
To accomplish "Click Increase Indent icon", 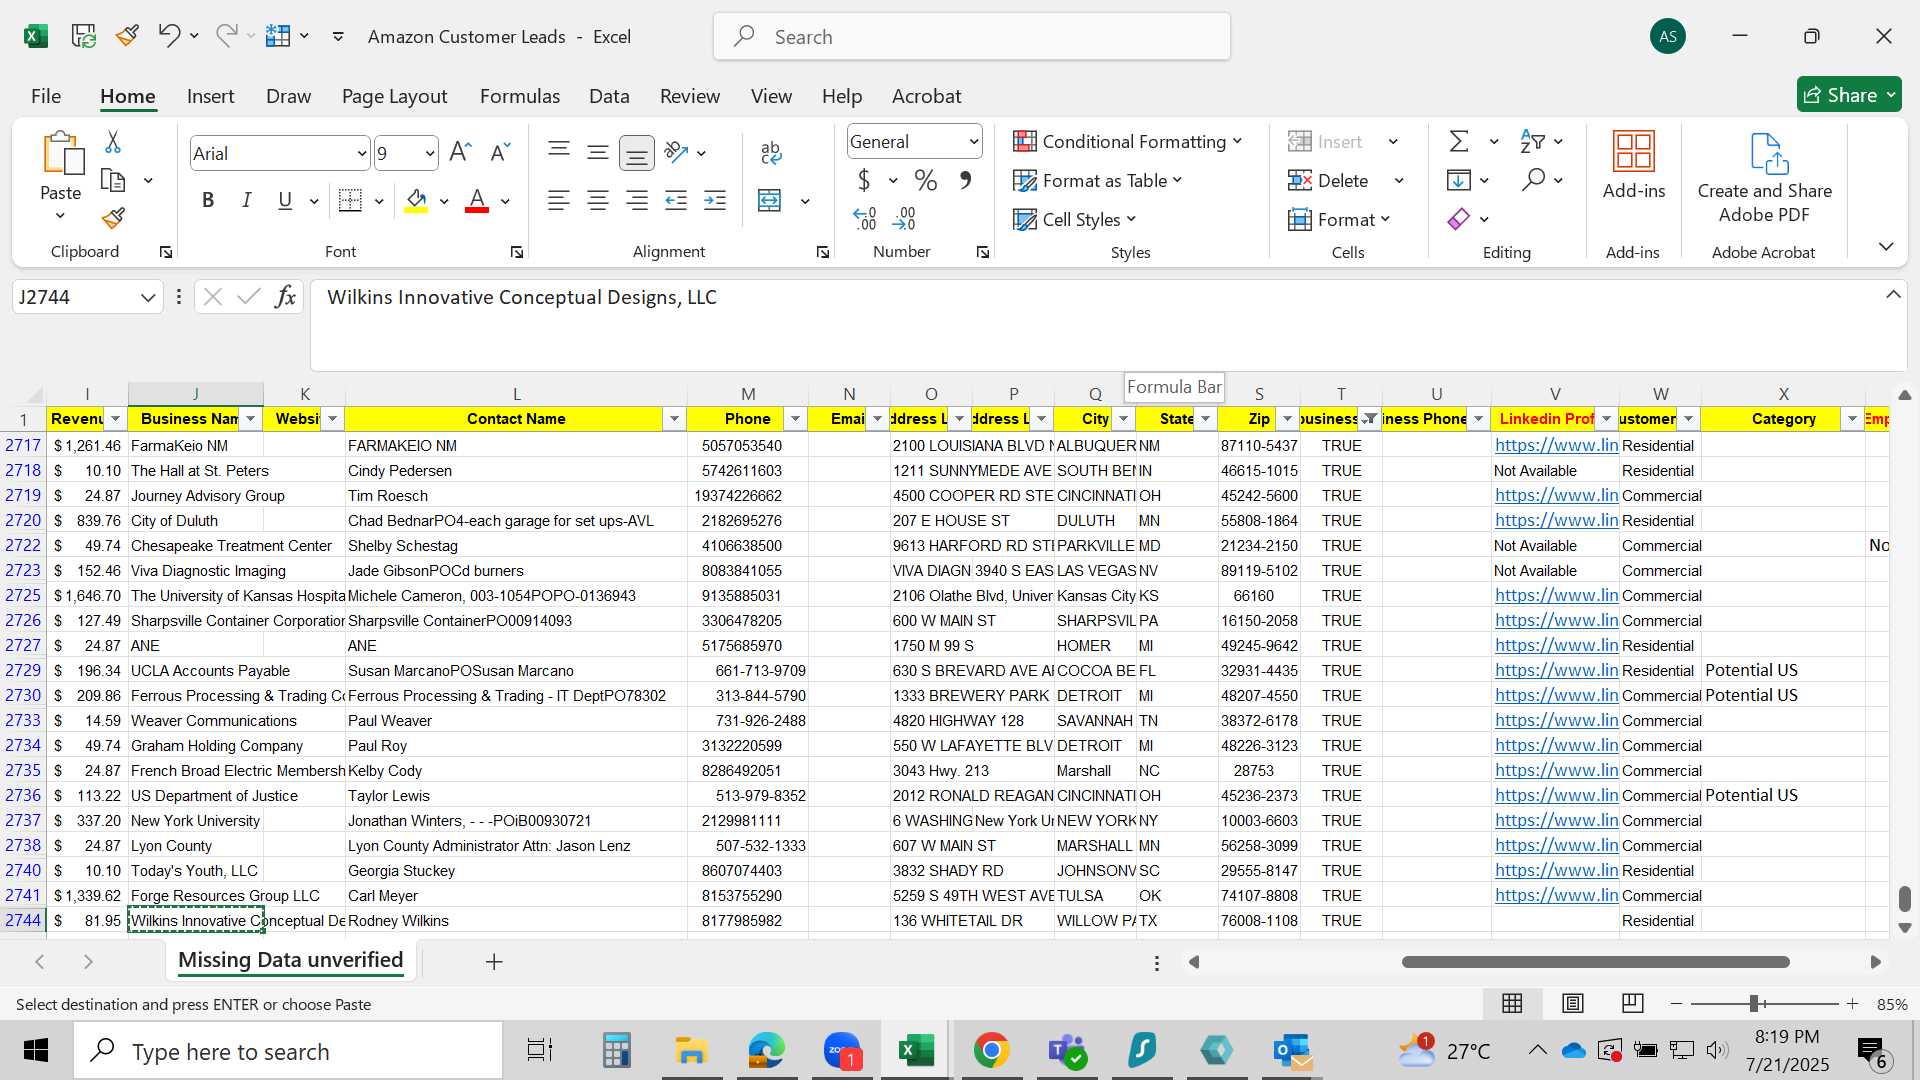I will pyautogui.click(x=715, y=201).
